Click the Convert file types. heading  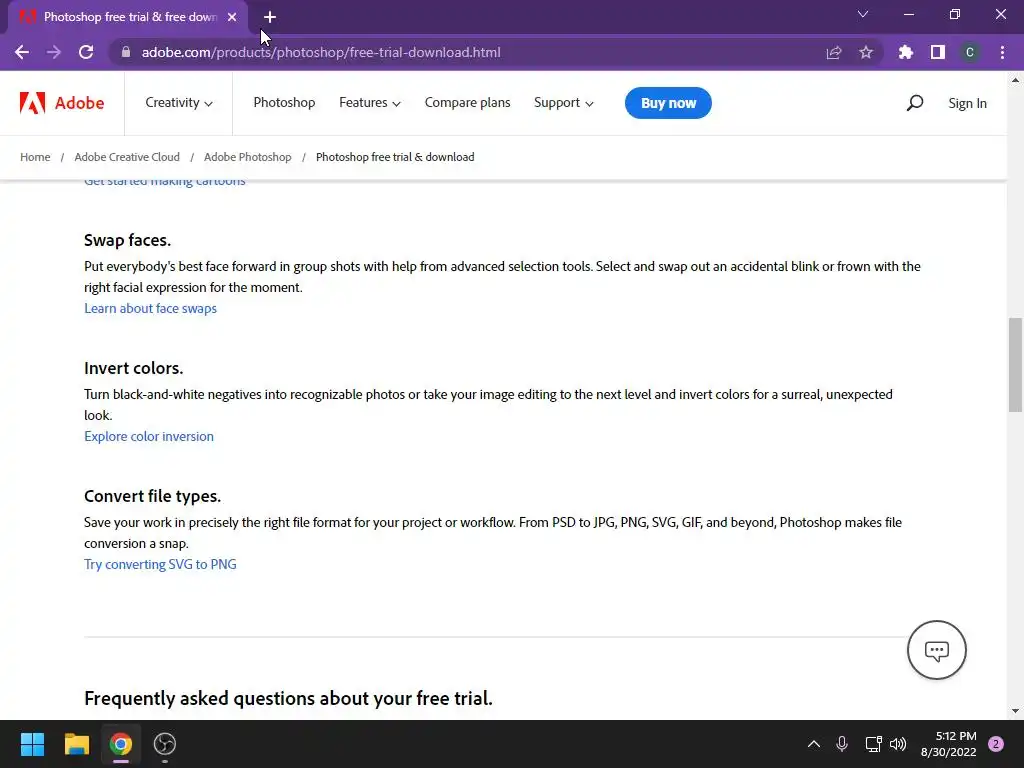pos(152,496)
